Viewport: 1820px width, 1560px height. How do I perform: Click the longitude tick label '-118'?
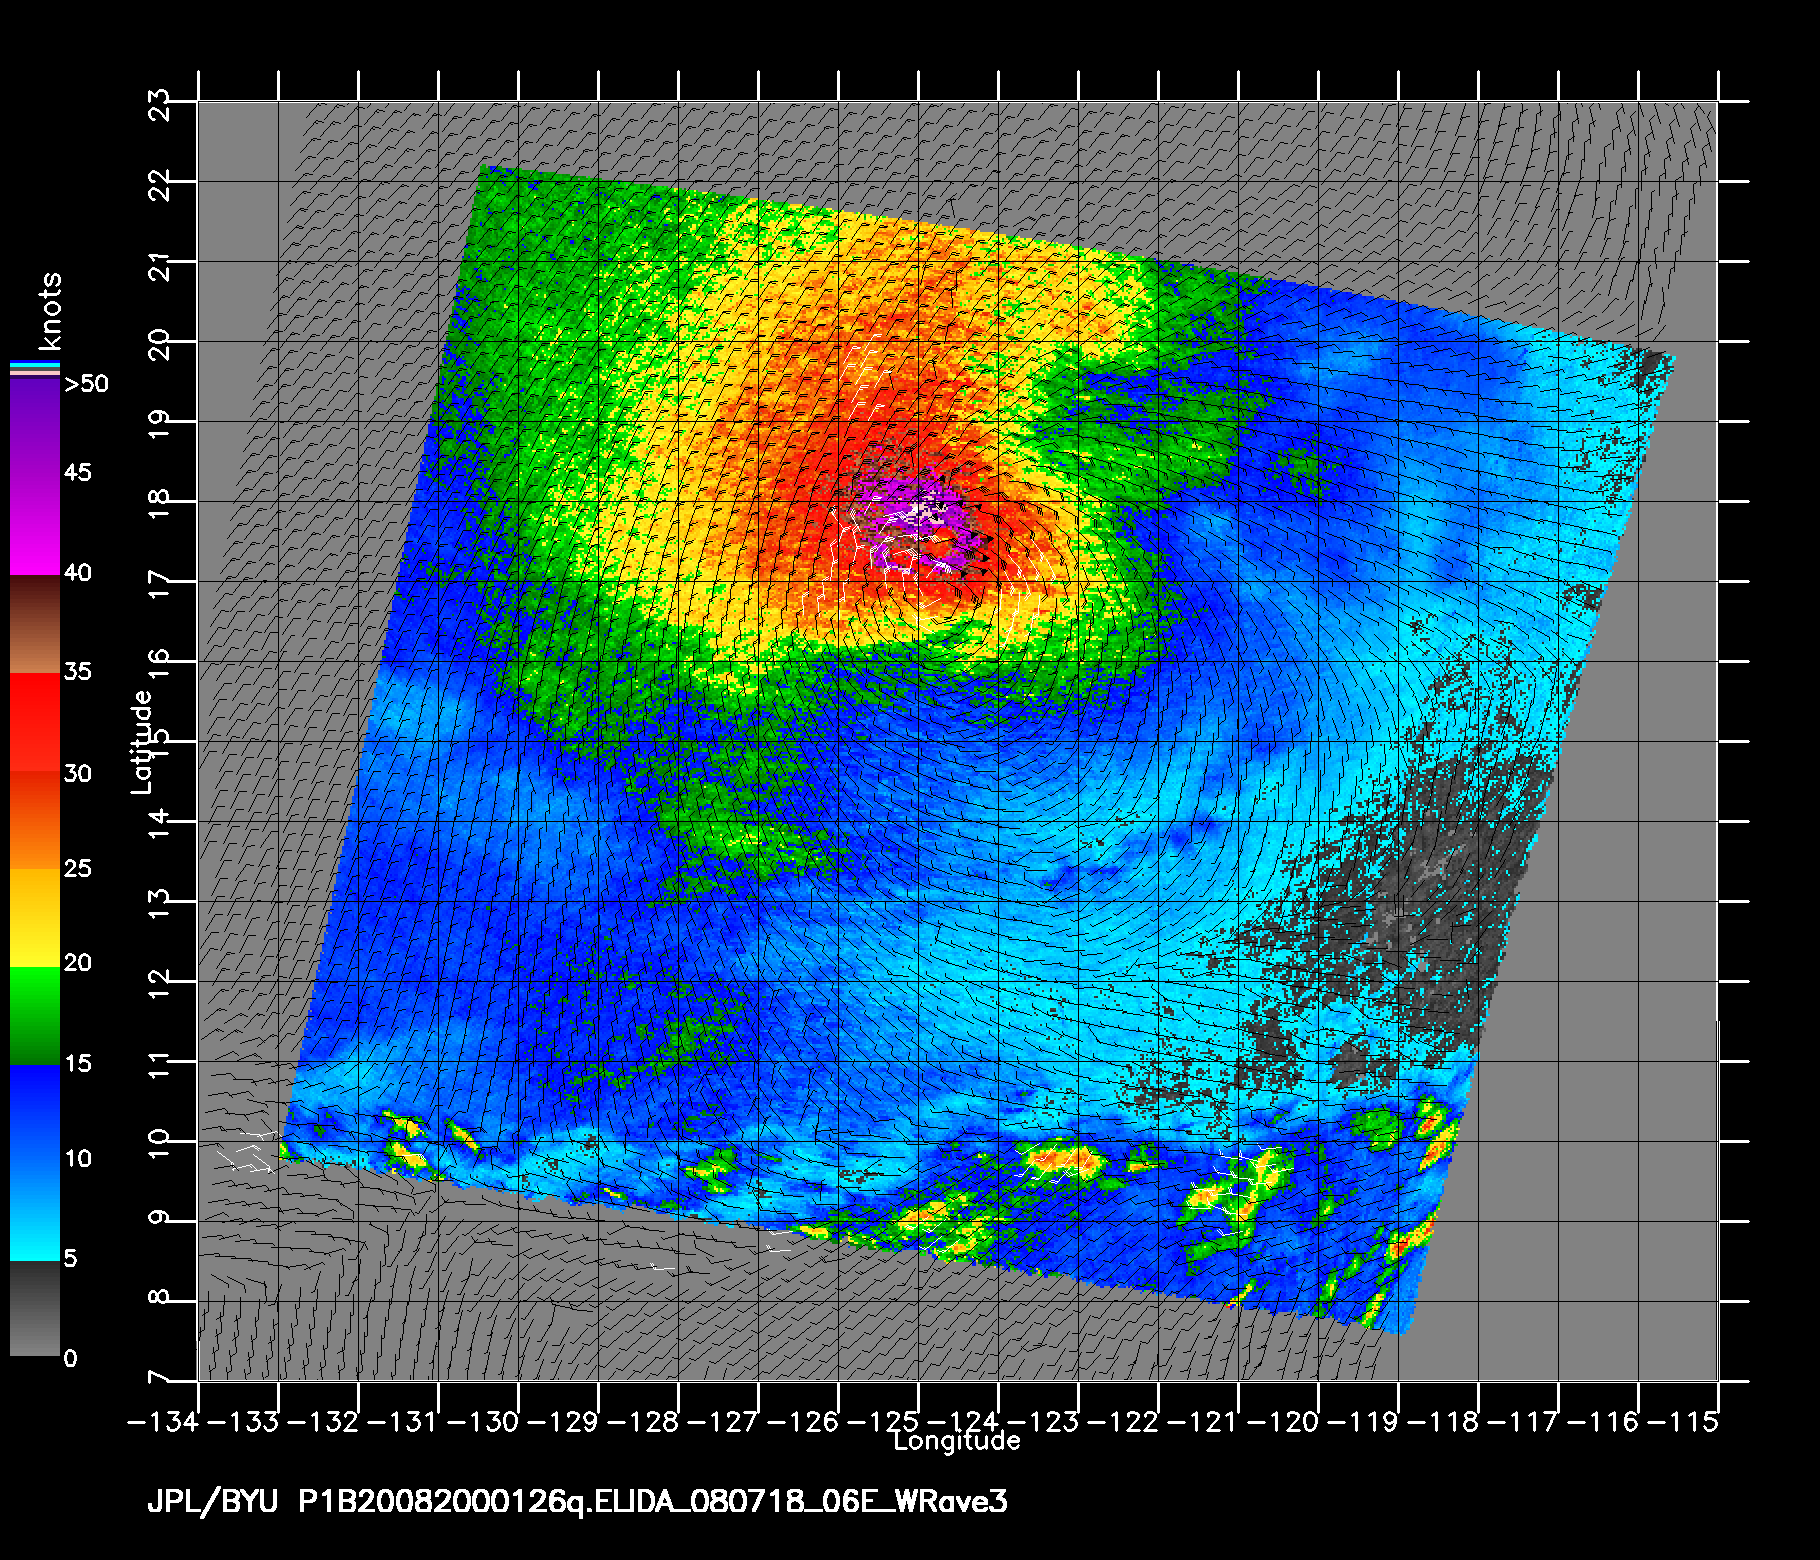[x=1443, y=1421]
